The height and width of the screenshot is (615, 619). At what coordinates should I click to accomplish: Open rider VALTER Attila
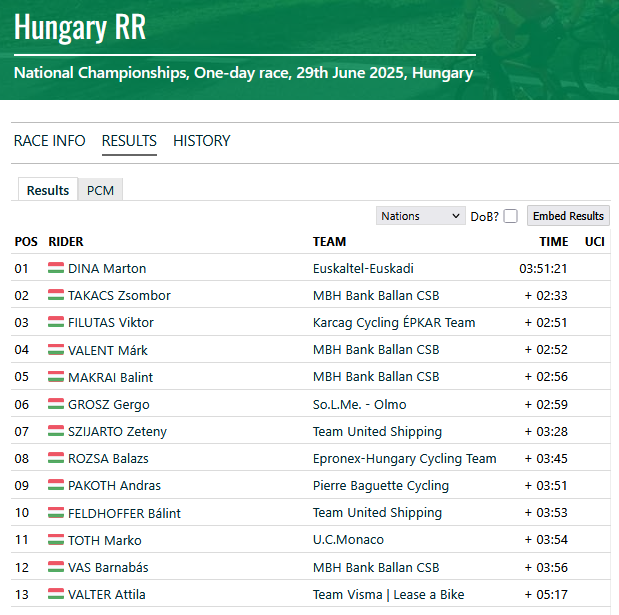tap(107, 594)
